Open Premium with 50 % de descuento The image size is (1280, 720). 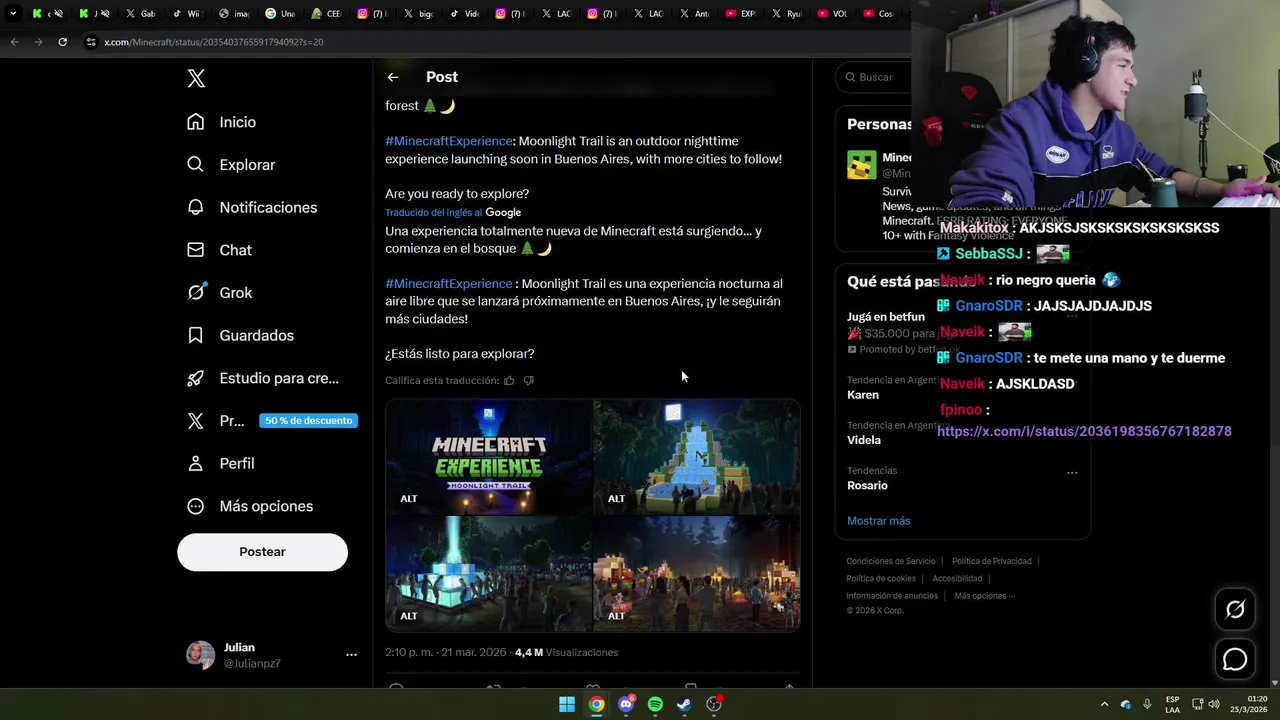[x=272, y=421]
